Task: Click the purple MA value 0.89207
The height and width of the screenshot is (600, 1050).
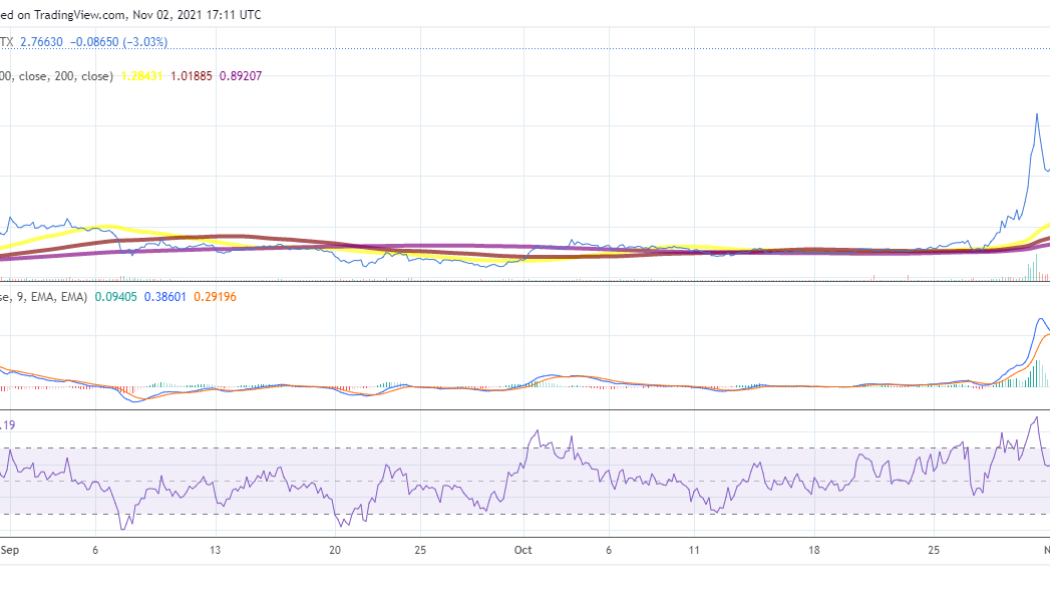Action: click(x=240, y=74)
